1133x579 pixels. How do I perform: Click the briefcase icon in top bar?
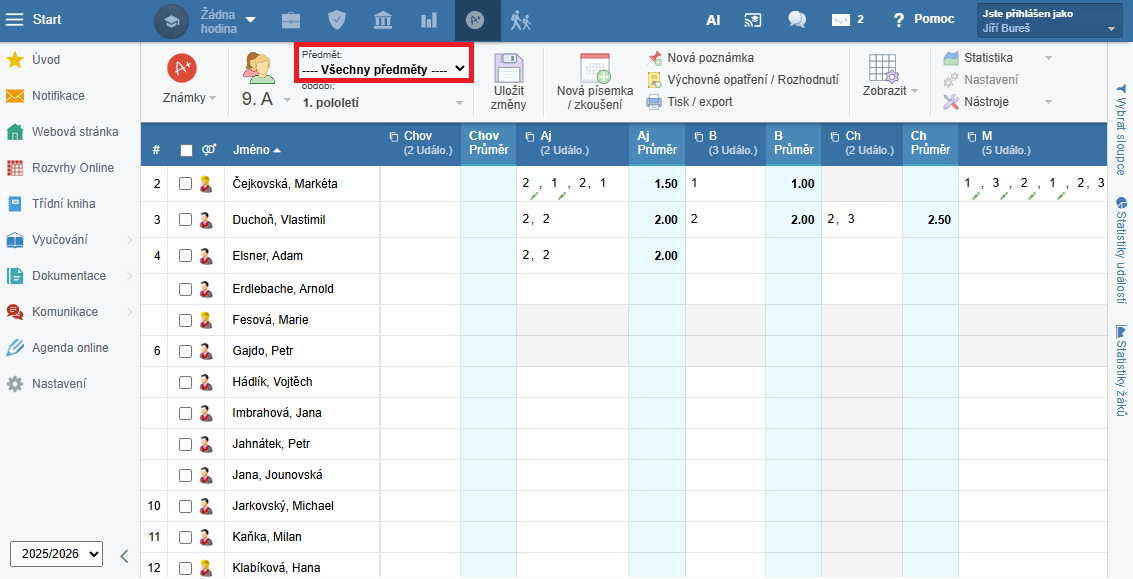point(290,20)
